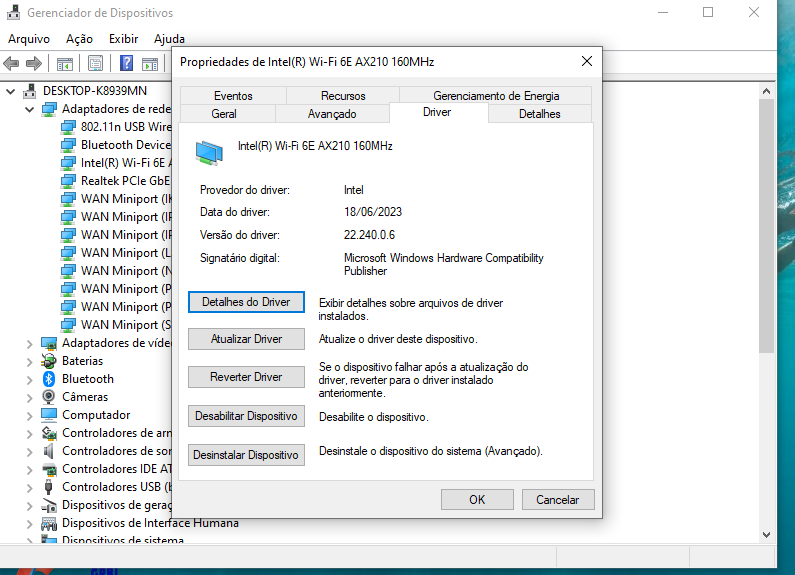Image resolution: width=795 pixels, height=575 pixels.
Task: Click the Device Manager vertical scrollbar thumb
Action: 767,226
